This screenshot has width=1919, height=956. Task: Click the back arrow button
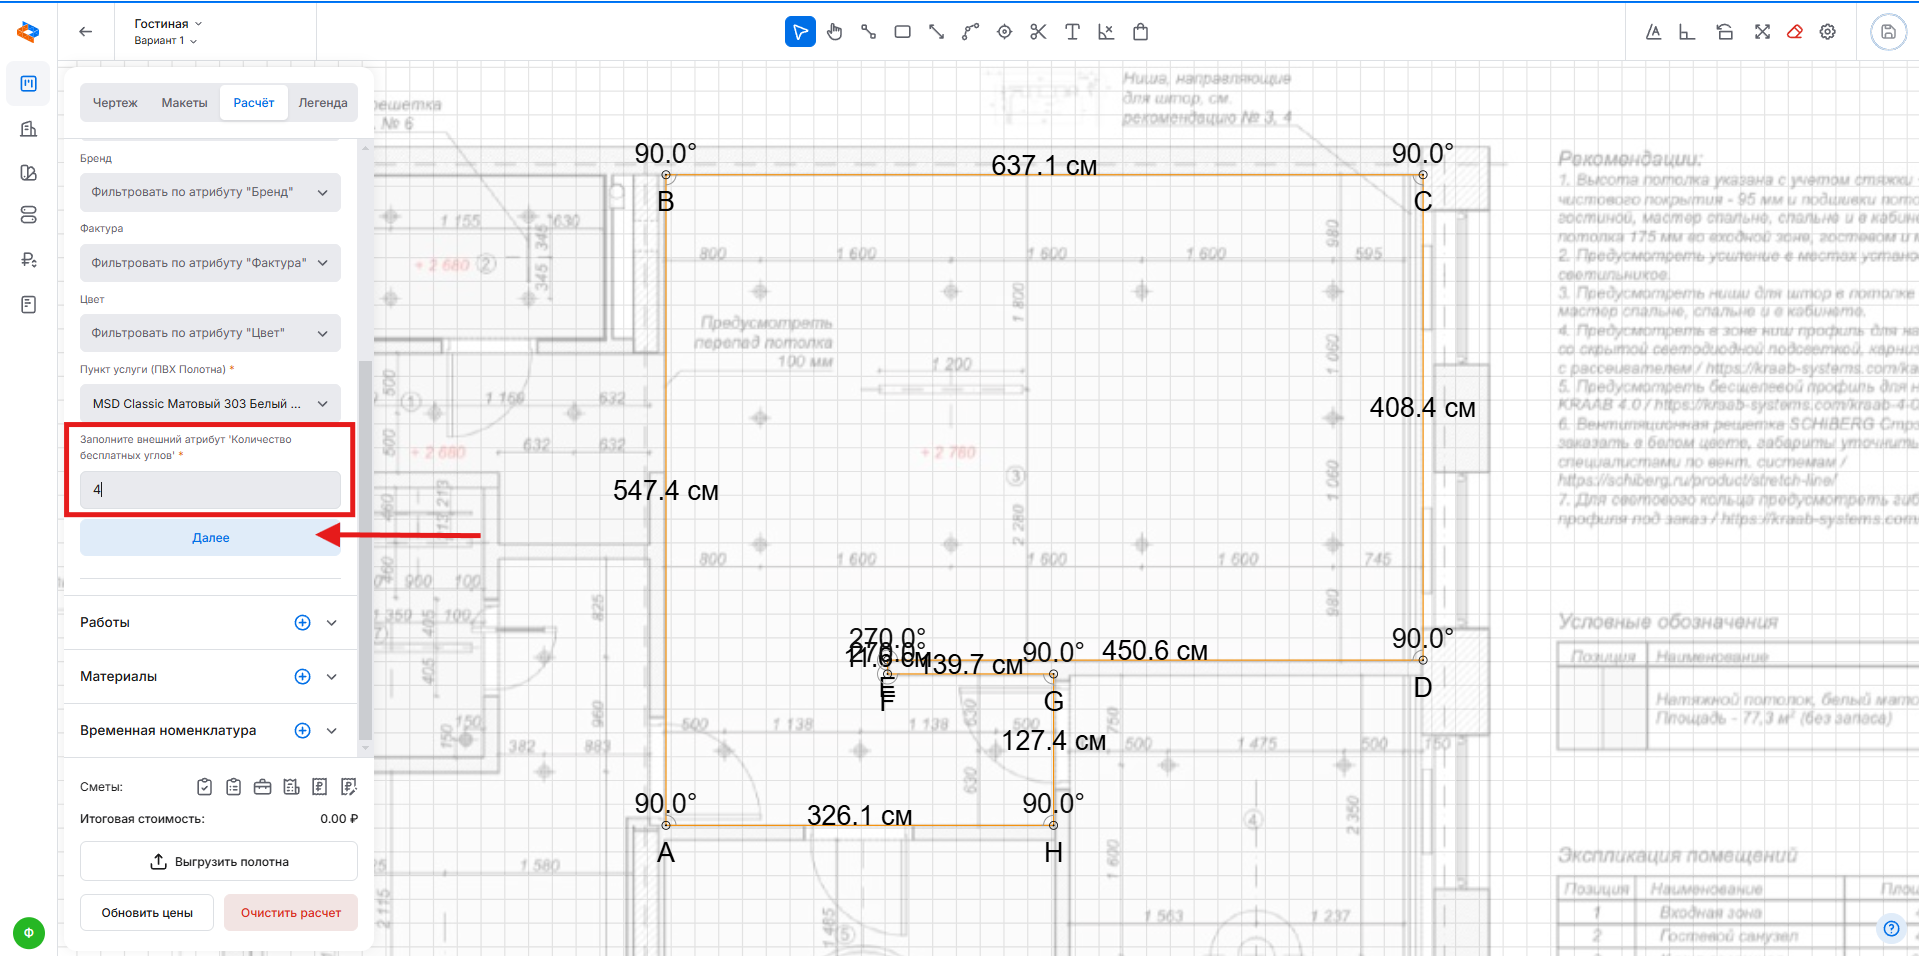86,32
